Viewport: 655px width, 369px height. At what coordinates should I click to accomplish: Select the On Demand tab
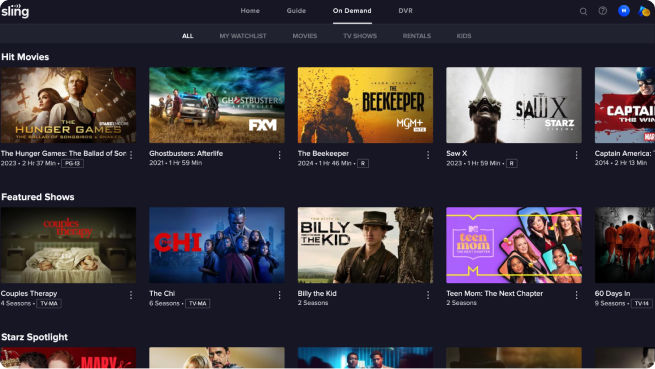[x=352, y=11]
